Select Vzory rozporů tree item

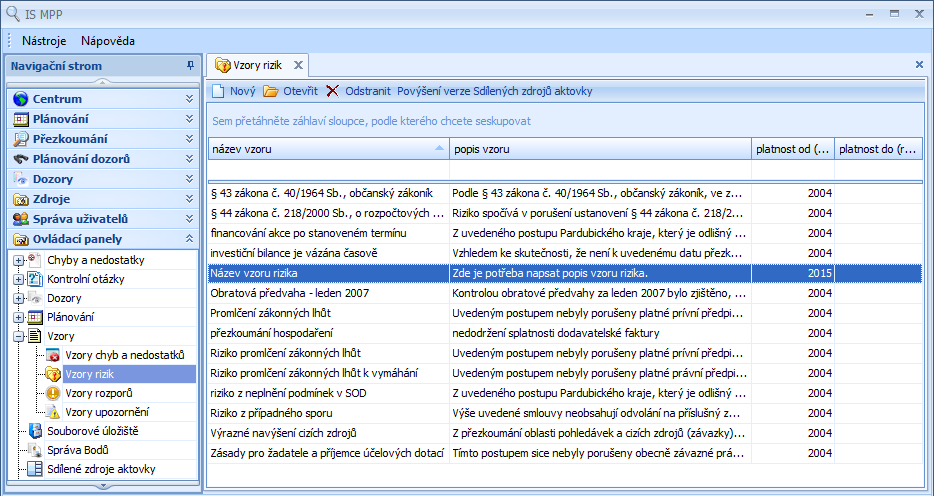[x=98, y=393]
